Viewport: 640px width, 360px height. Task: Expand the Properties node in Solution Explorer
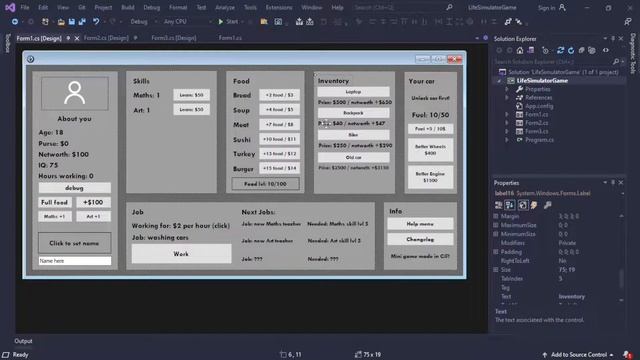point(507,89)
